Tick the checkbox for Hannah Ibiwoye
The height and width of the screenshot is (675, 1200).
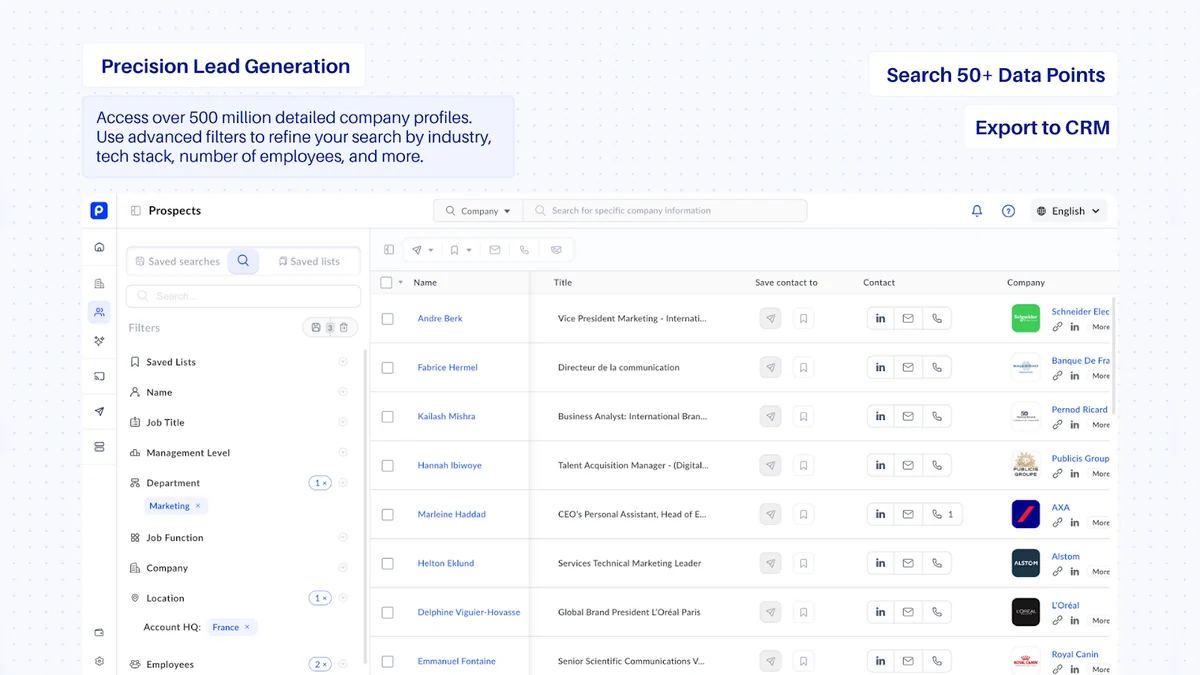388,466
